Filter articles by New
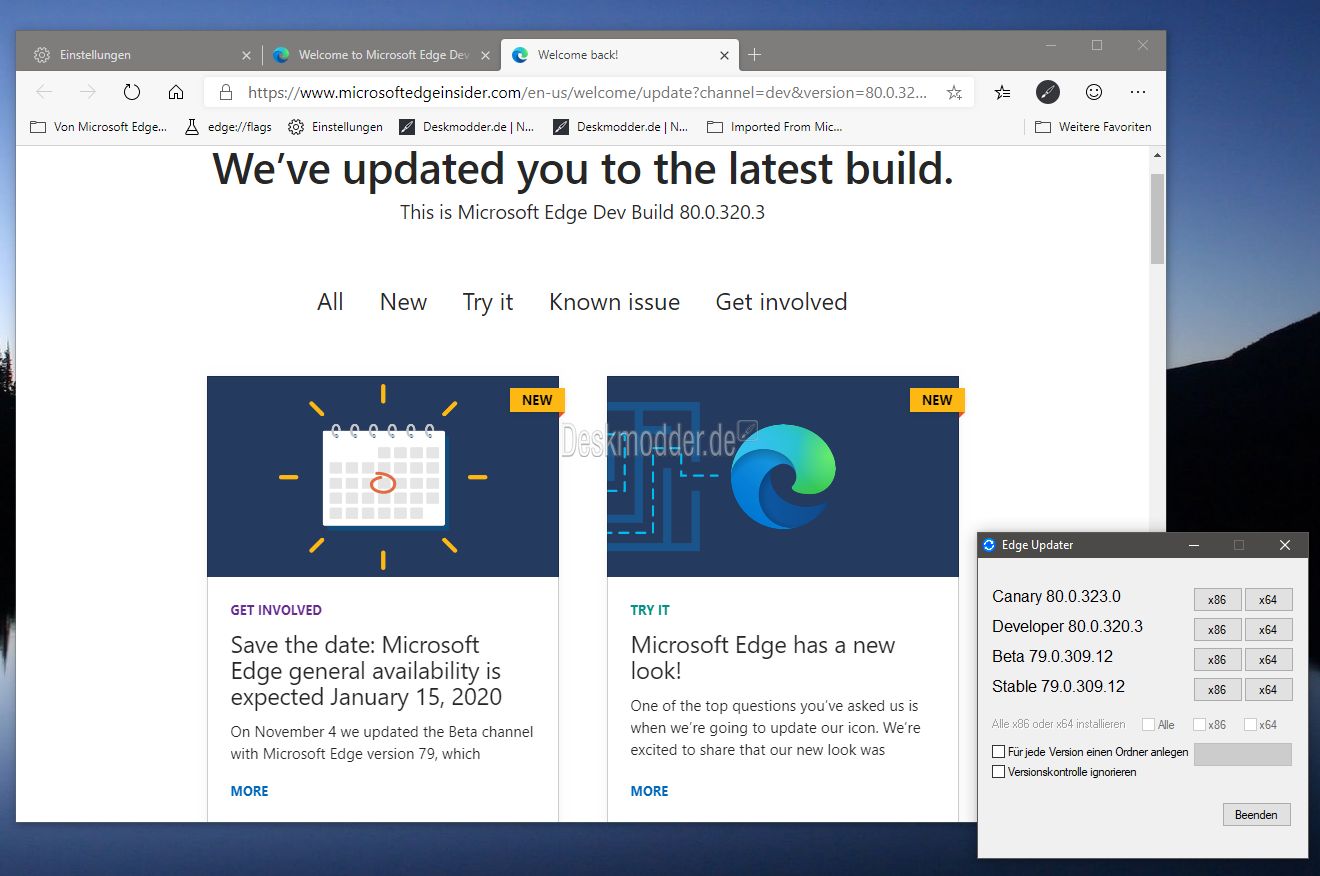This screenshot has width=1320, height=876. 403,302
